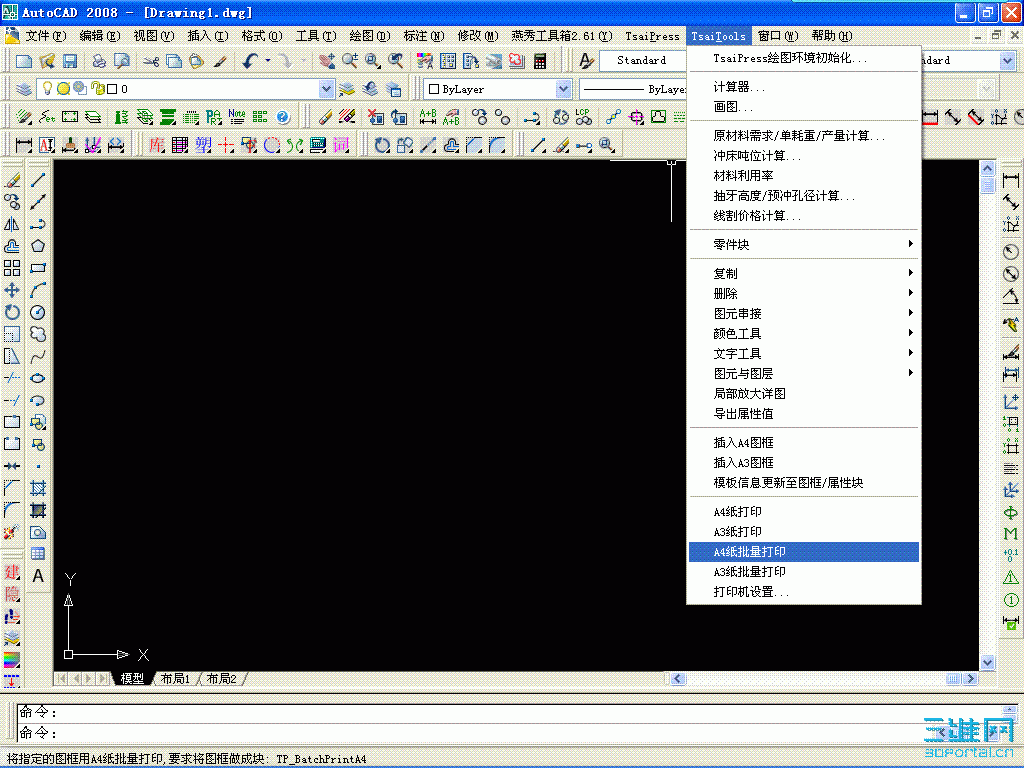Screen dimensions: 1024x768
Task: Click the Cut scissors icon
Action: [x=152, y=61]
